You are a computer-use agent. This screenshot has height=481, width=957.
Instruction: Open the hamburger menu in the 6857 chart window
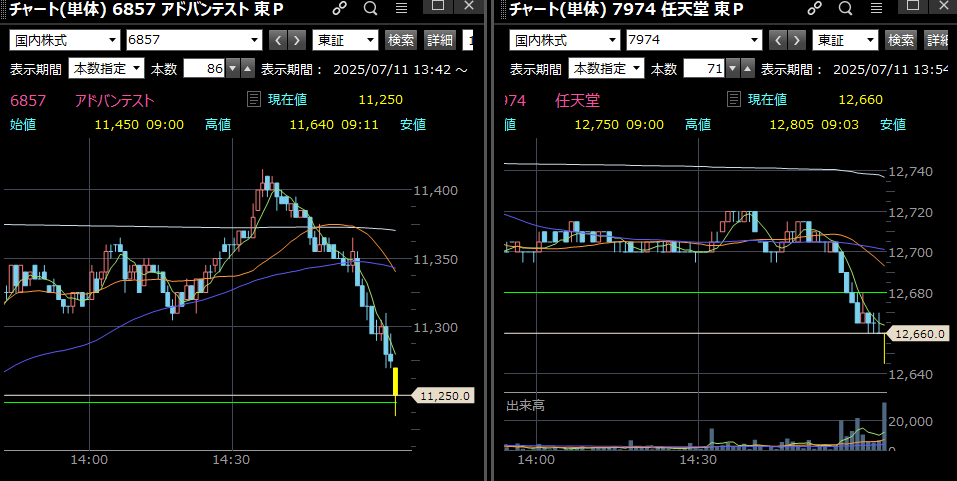[401, 8]
